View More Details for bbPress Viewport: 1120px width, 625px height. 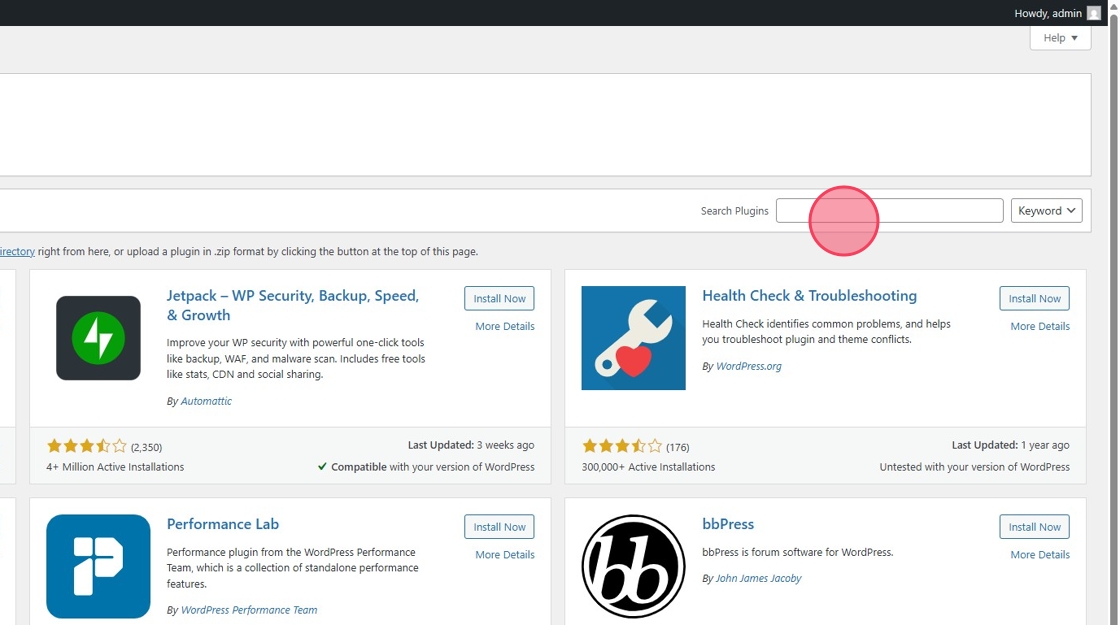tap(1039, 555)
